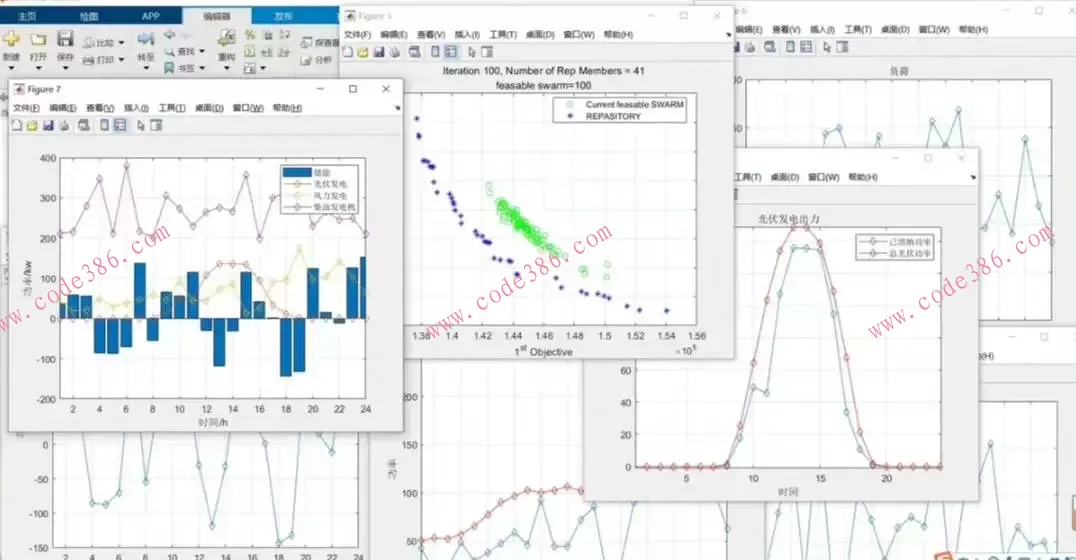Viewport: 1076px width, 560px height.
Task: Click the Compare (比较) button in ribbon
Action: pos(100,43)
